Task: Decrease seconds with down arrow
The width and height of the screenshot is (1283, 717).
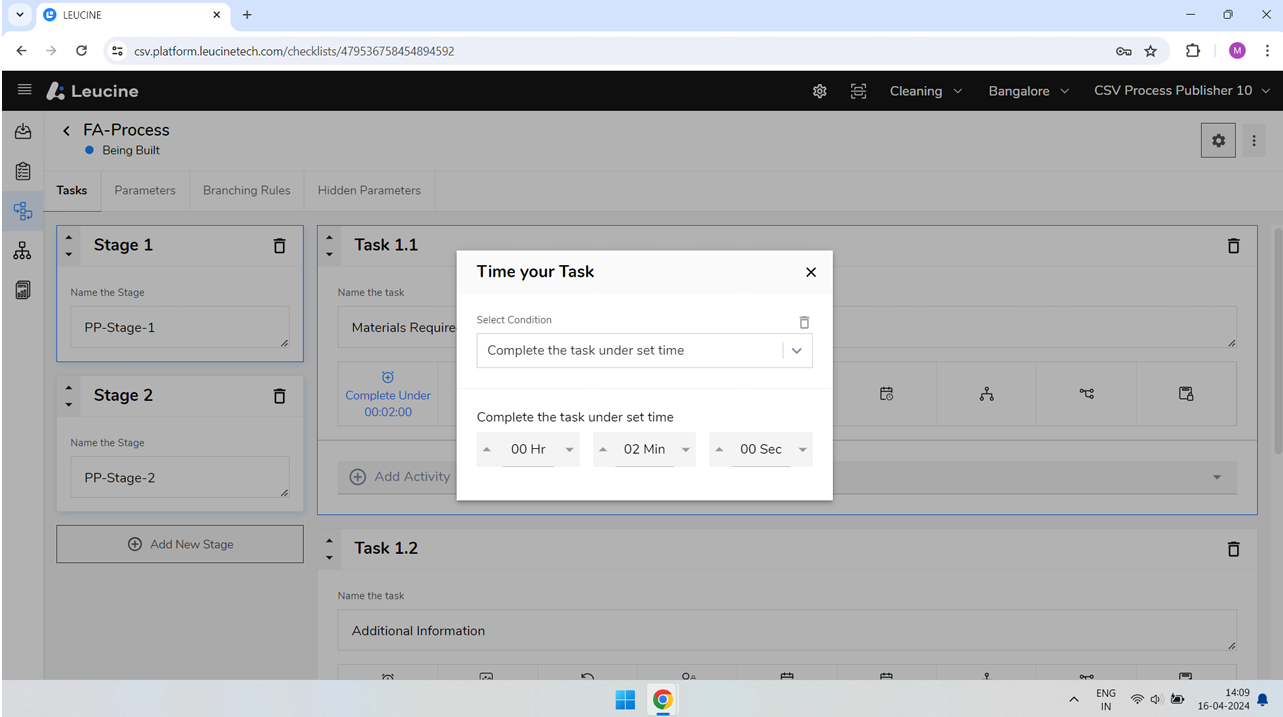Action: 803,450
